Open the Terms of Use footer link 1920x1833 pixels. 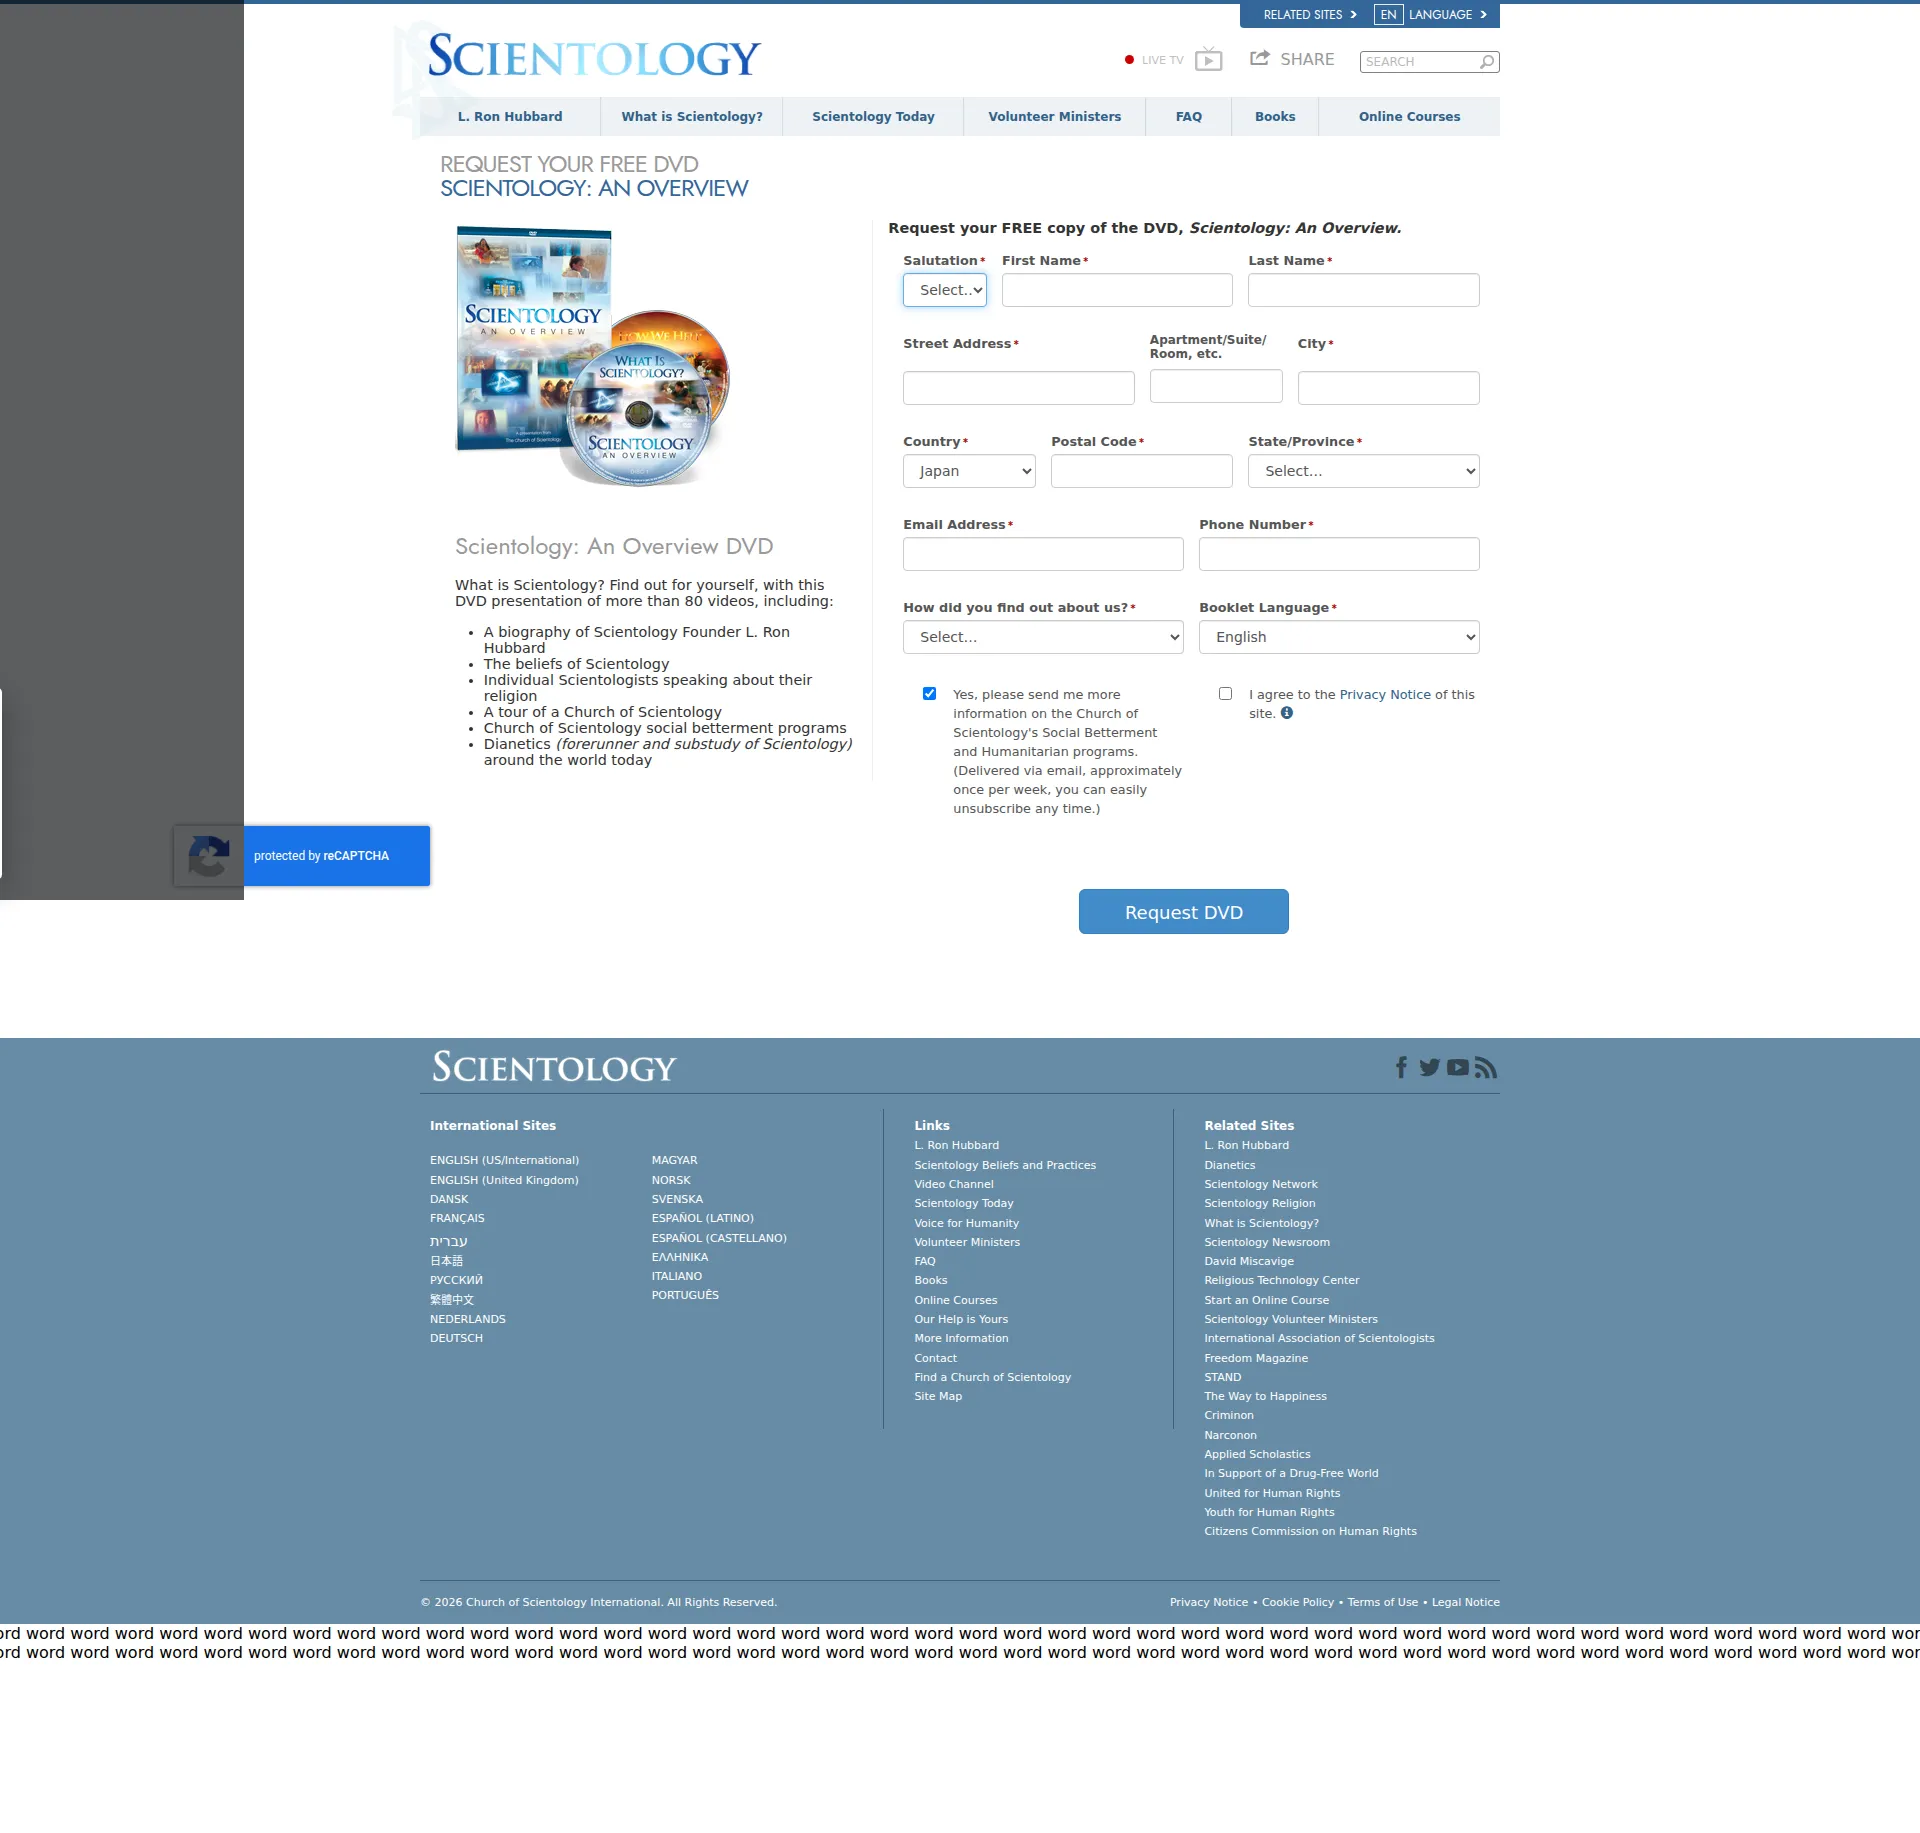pos(1383,1602)
